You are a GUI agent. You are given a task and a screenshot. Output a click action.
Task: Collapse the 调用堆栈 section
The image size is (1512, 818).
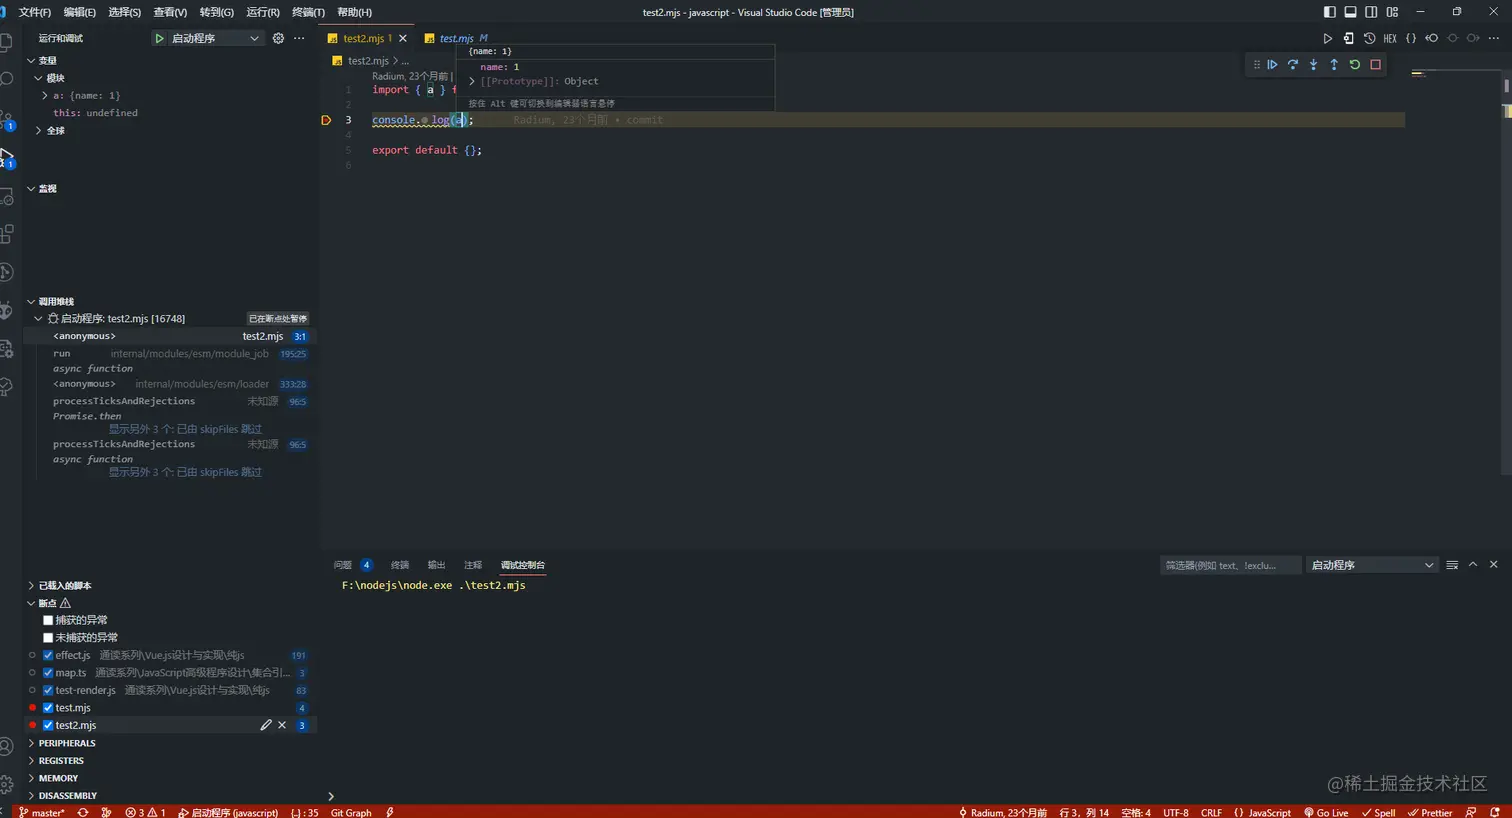click(x=31, y=301)
